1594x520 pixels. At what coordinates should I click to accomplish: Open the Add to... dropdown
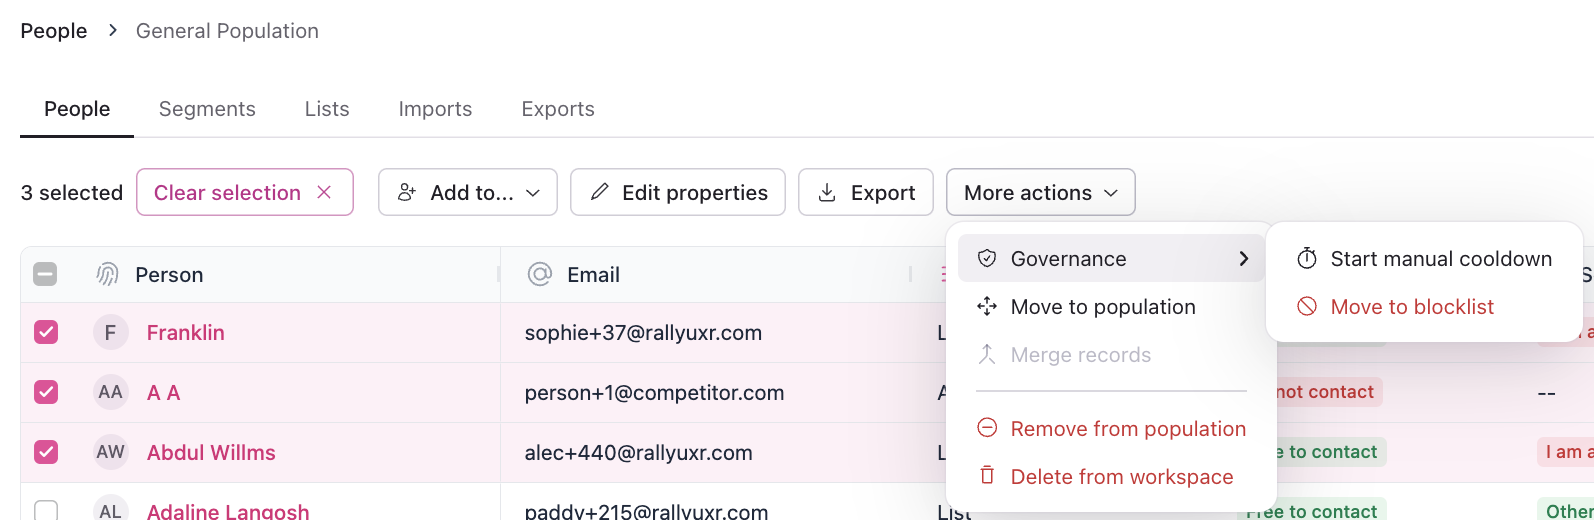(x=468, y=193)
